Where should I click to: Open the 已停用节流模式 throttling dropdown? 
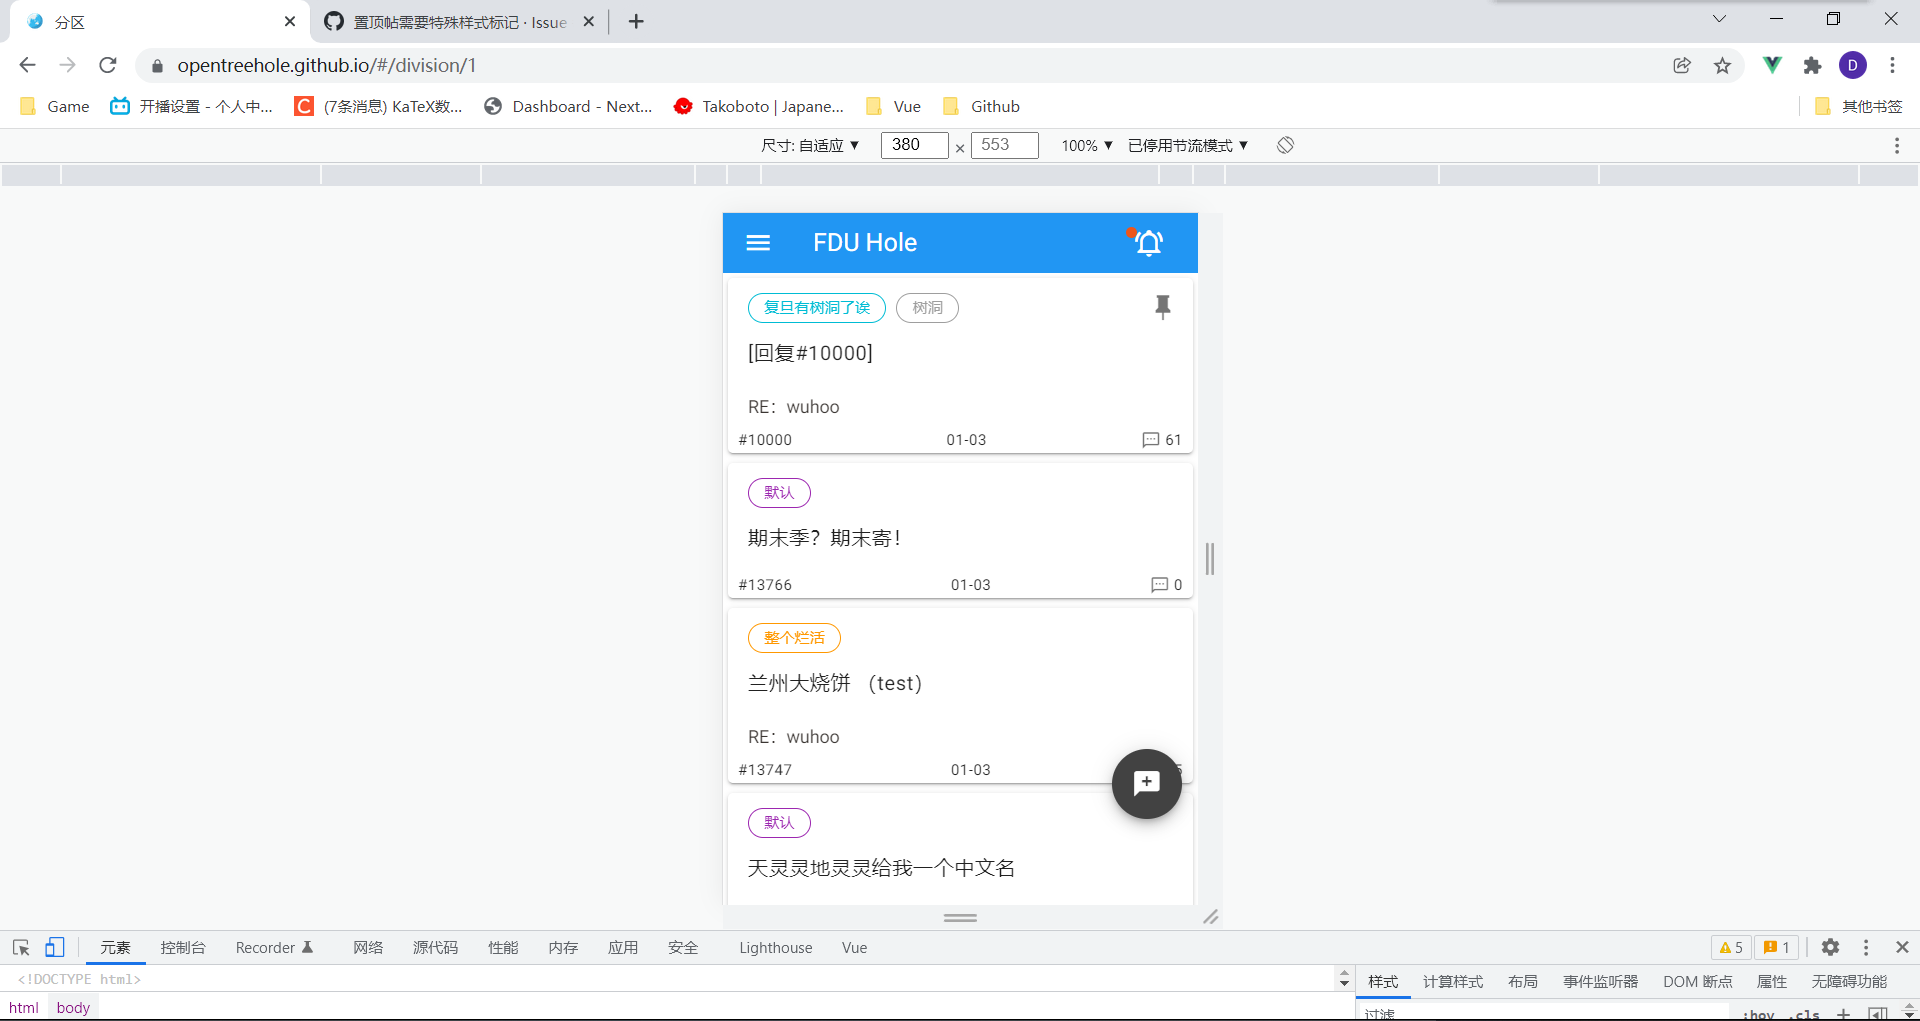(x=1187, y=145)
